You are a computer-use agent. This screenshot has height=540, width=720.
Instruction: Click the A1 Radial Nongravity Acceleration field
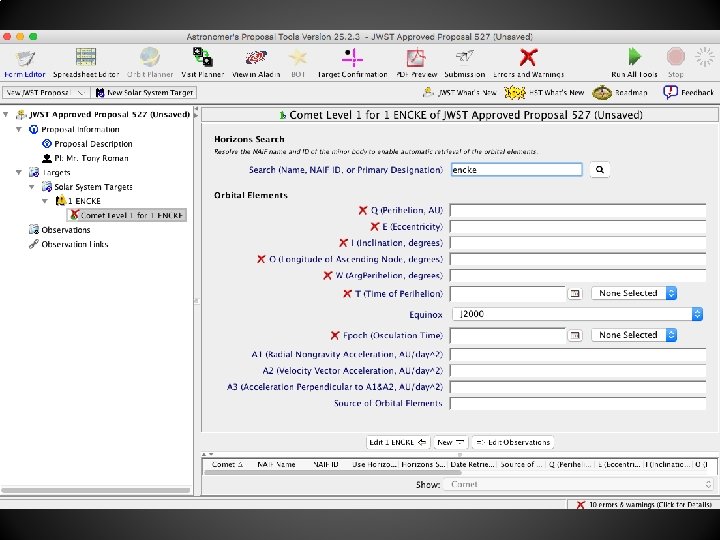tap(578, 354)
